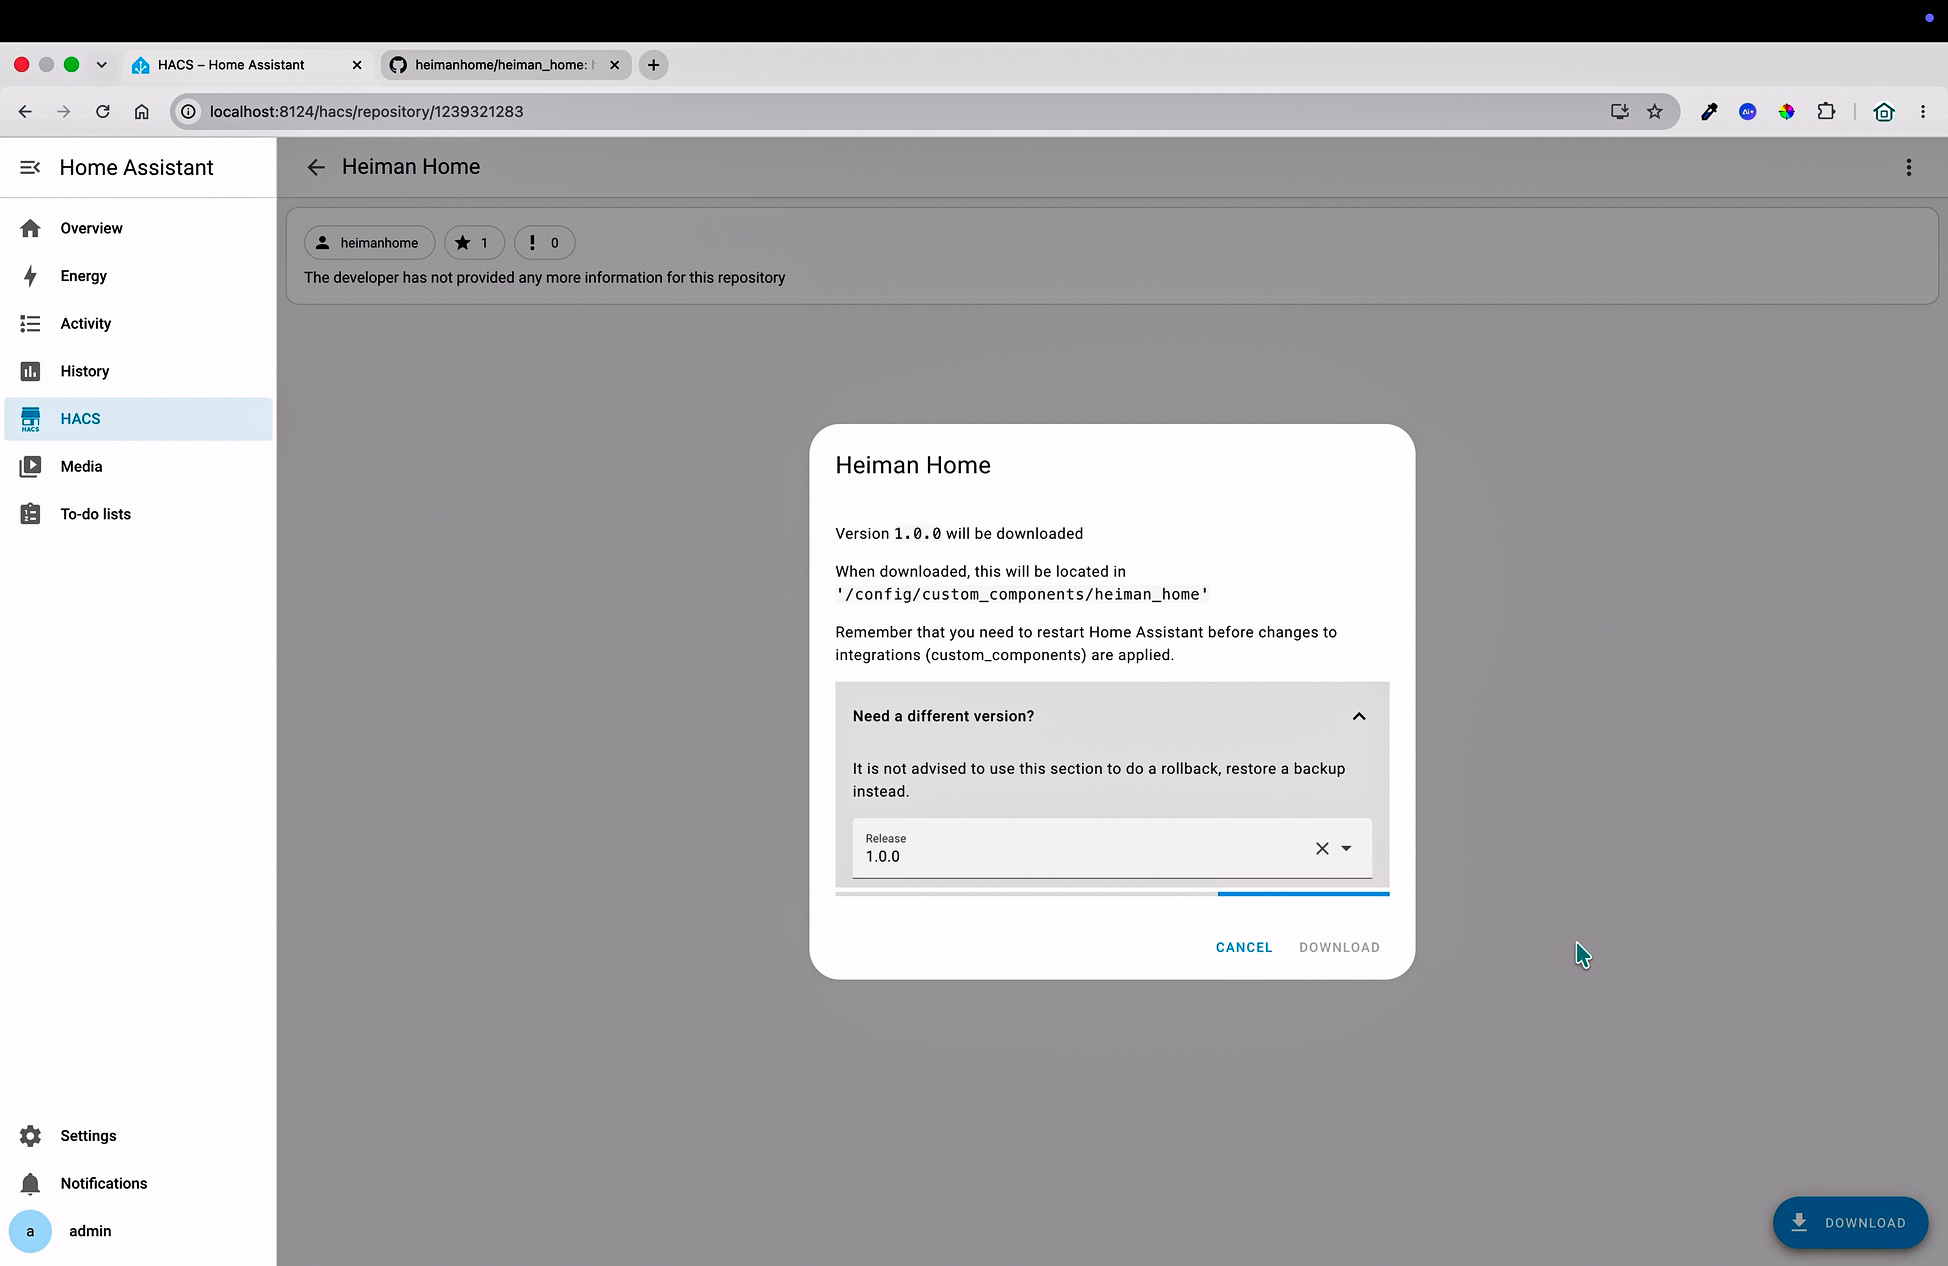Show Notifications panel
The image size is (1948, 1266).
pos(138,1183)
